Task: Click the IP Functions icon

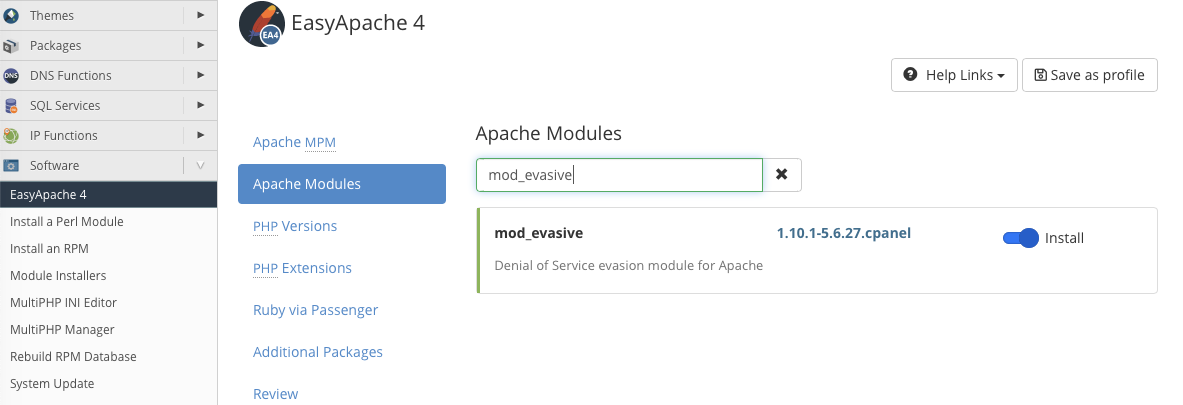Action: [x=11, y=135]
